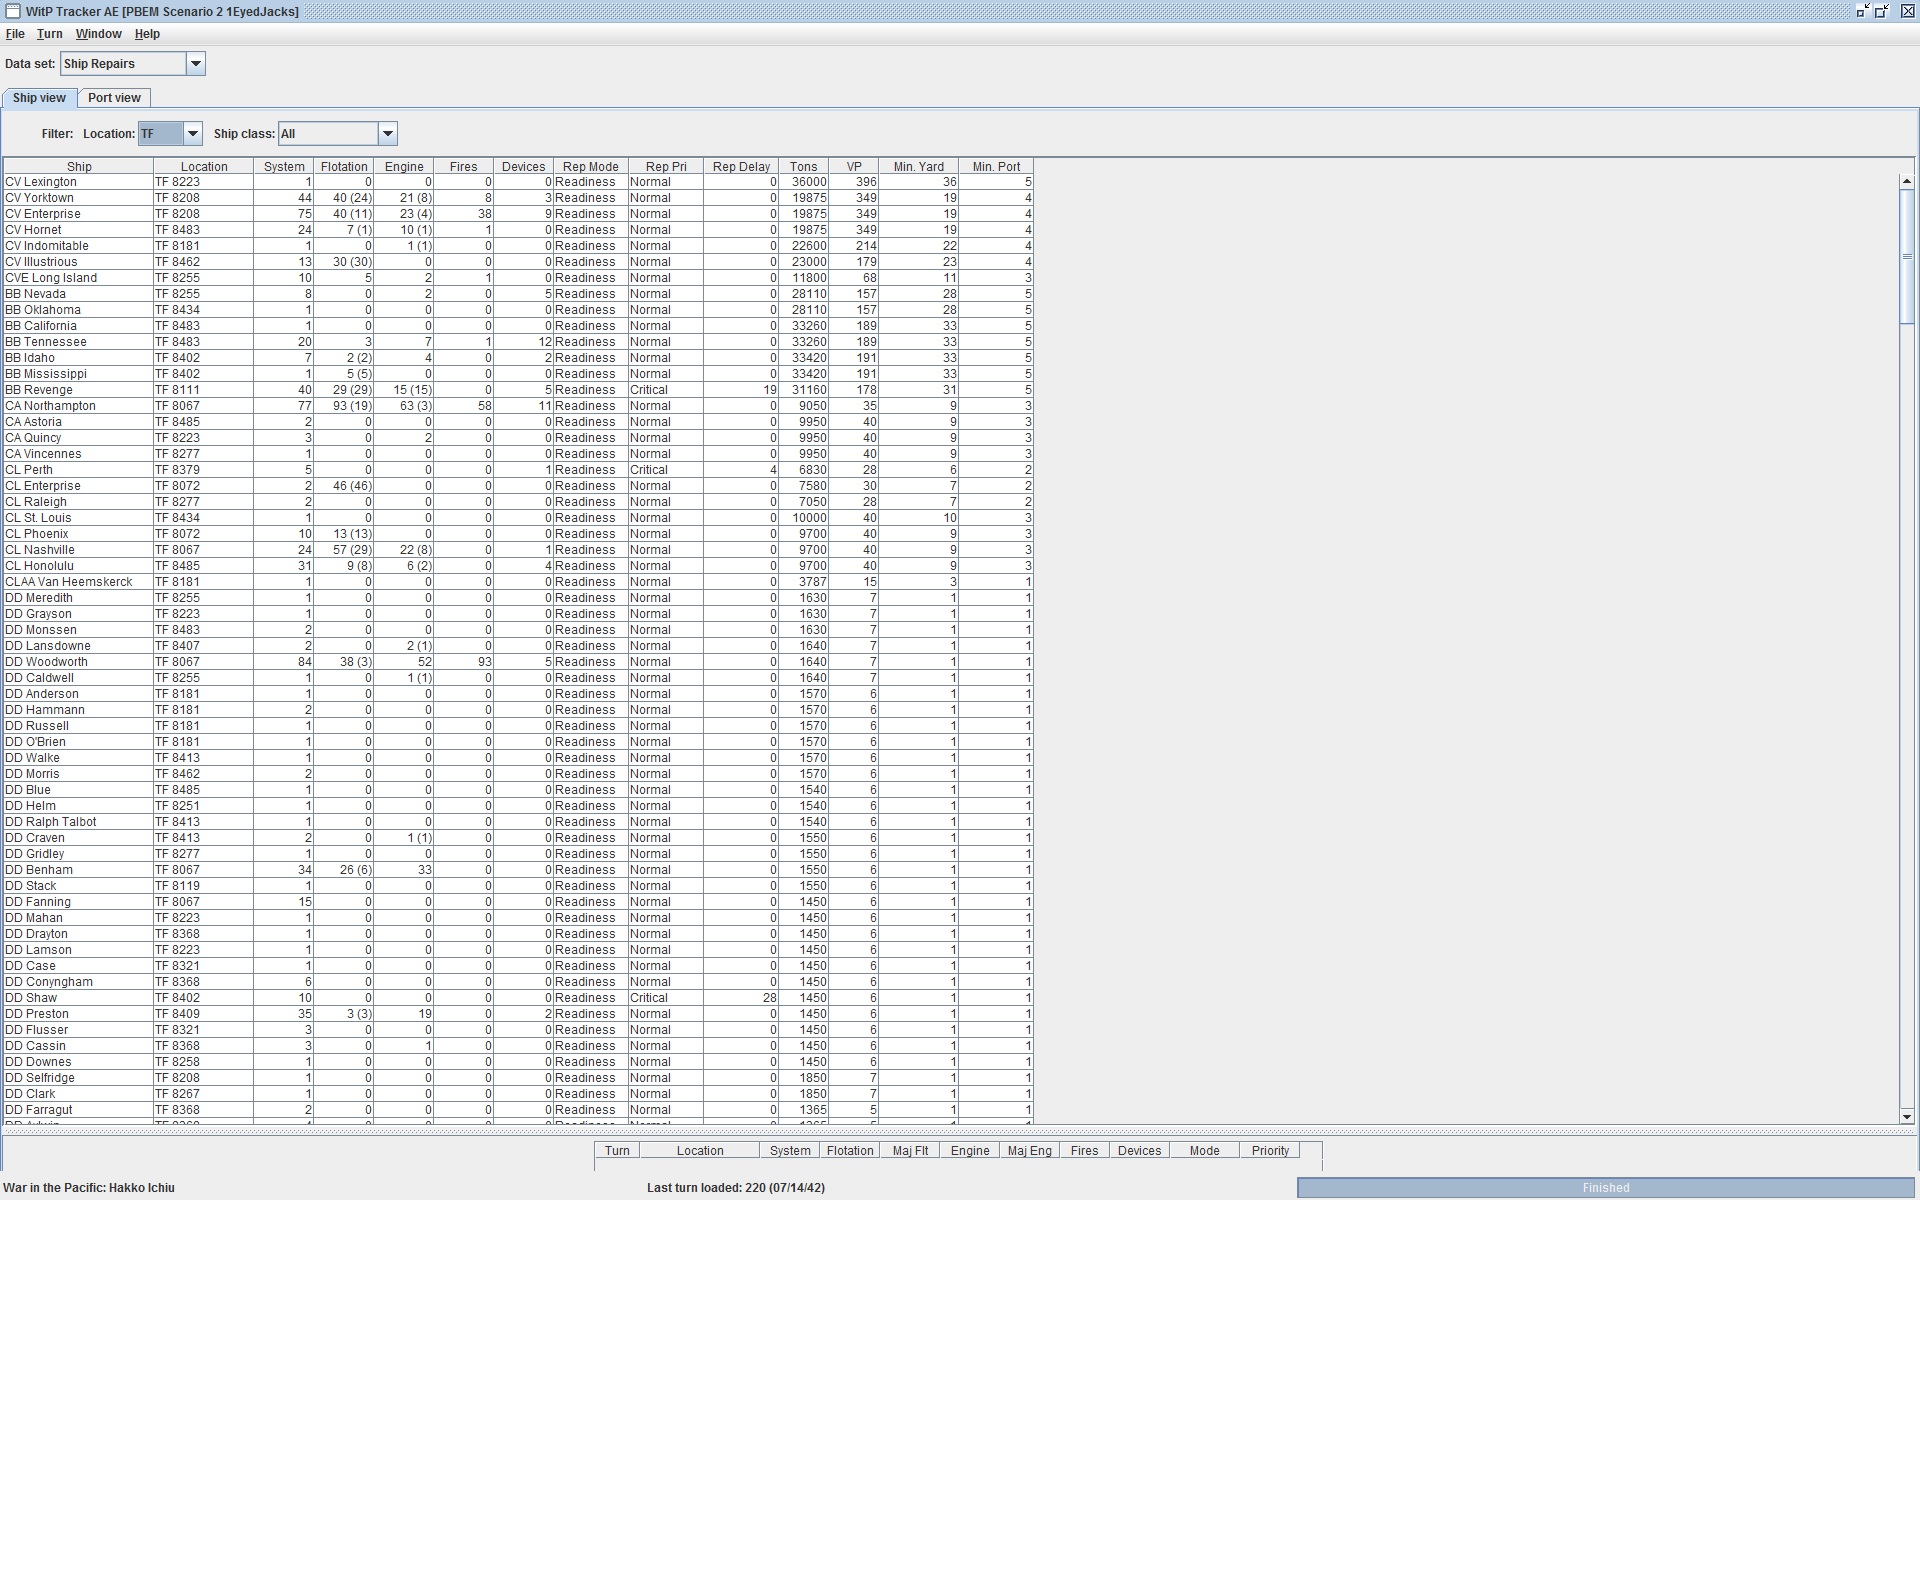Sort table by Rep Delay column header

[x=741, y=167]
